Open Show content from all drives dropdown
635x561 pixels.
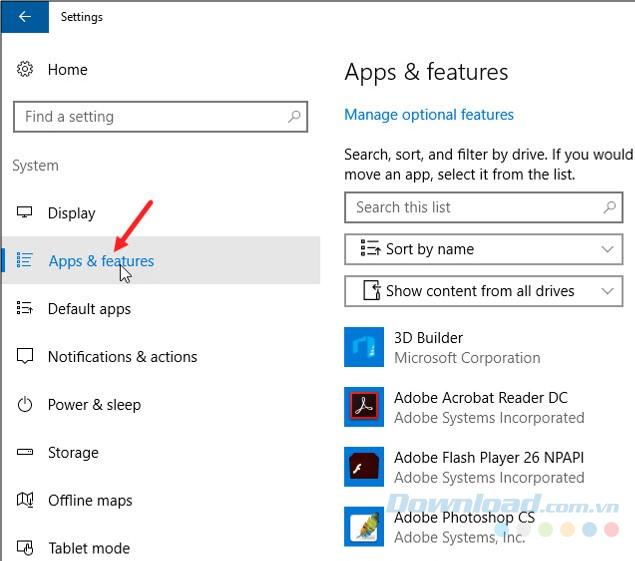(484, 291)
